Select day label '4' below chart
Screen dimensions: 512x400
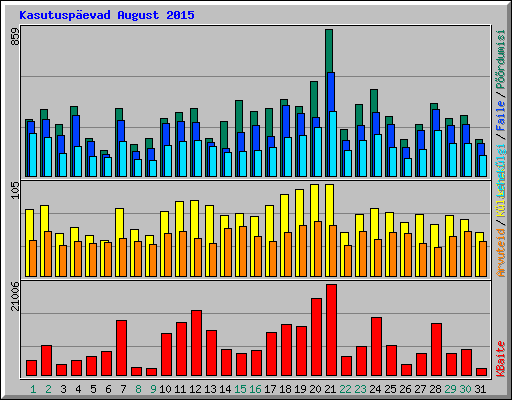(x=78, y=389)
